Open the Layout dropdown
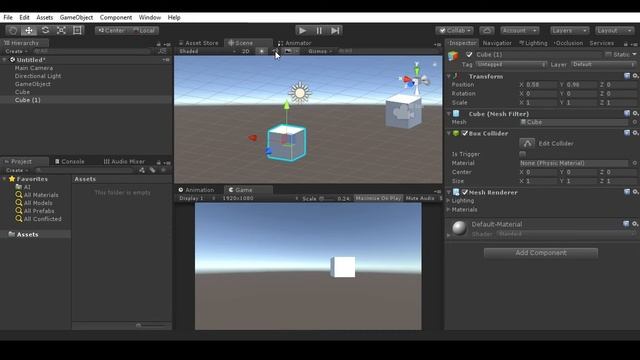The width and height of the screenshot is (640, 360). pyautogui.click(x=614, y=31)
